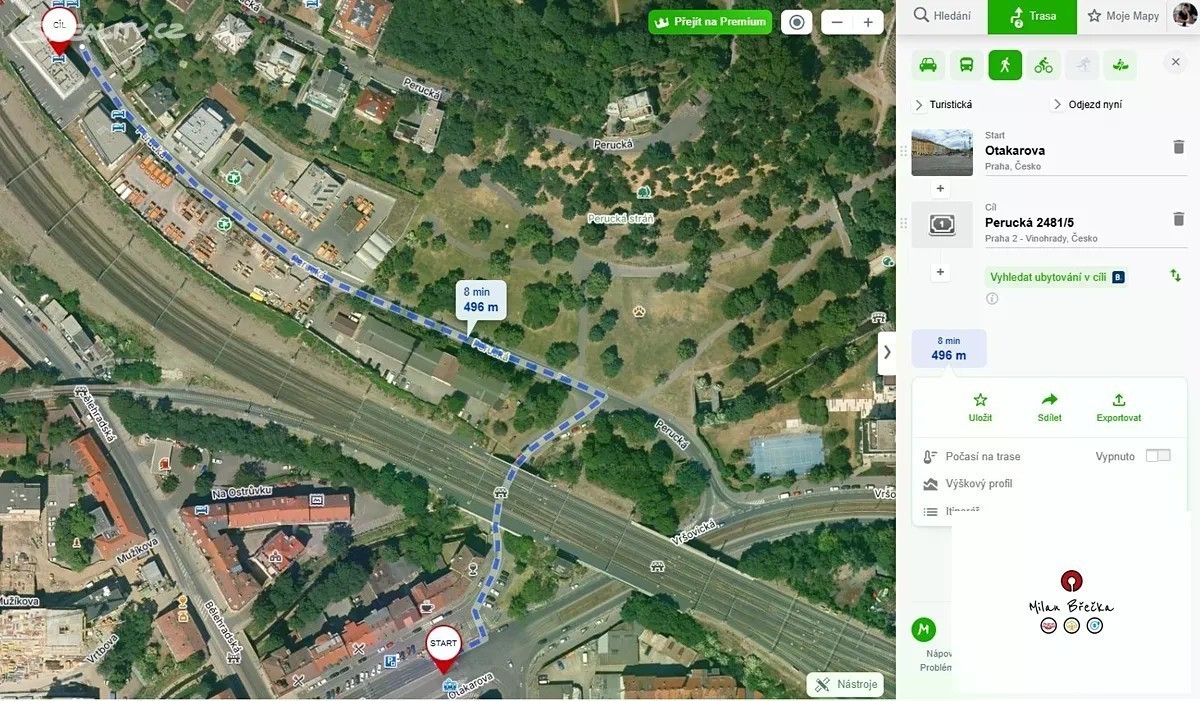Remove the Perucká 2481/5 destination
The width and height of the screenshot is (1200, 701).
[x=1178, y=219]
